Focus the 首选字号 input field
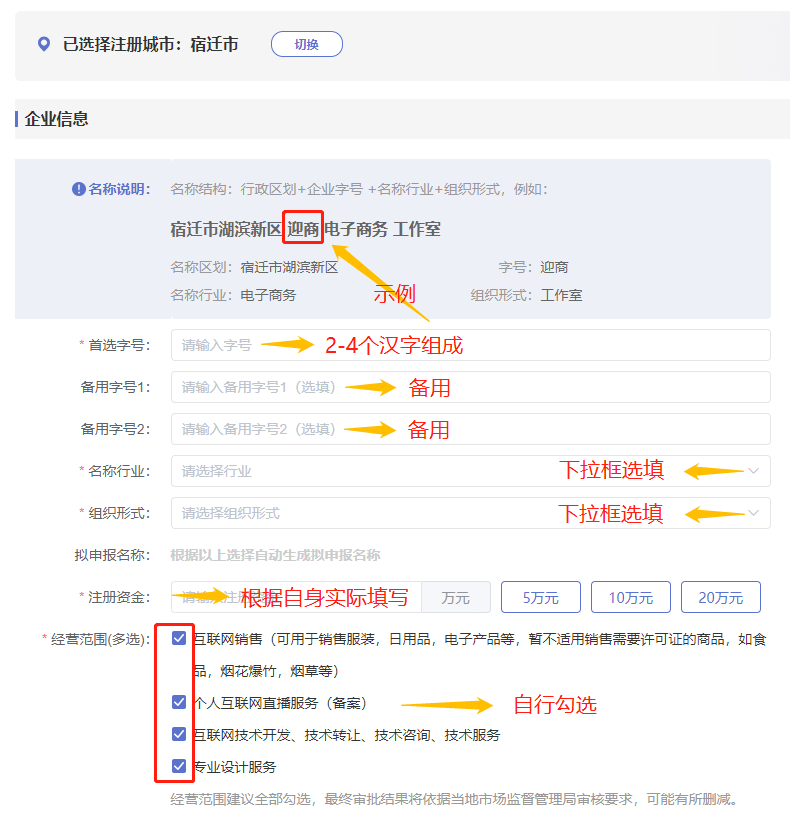The width and height of the screenshot is (790, 833). point(470,345)
